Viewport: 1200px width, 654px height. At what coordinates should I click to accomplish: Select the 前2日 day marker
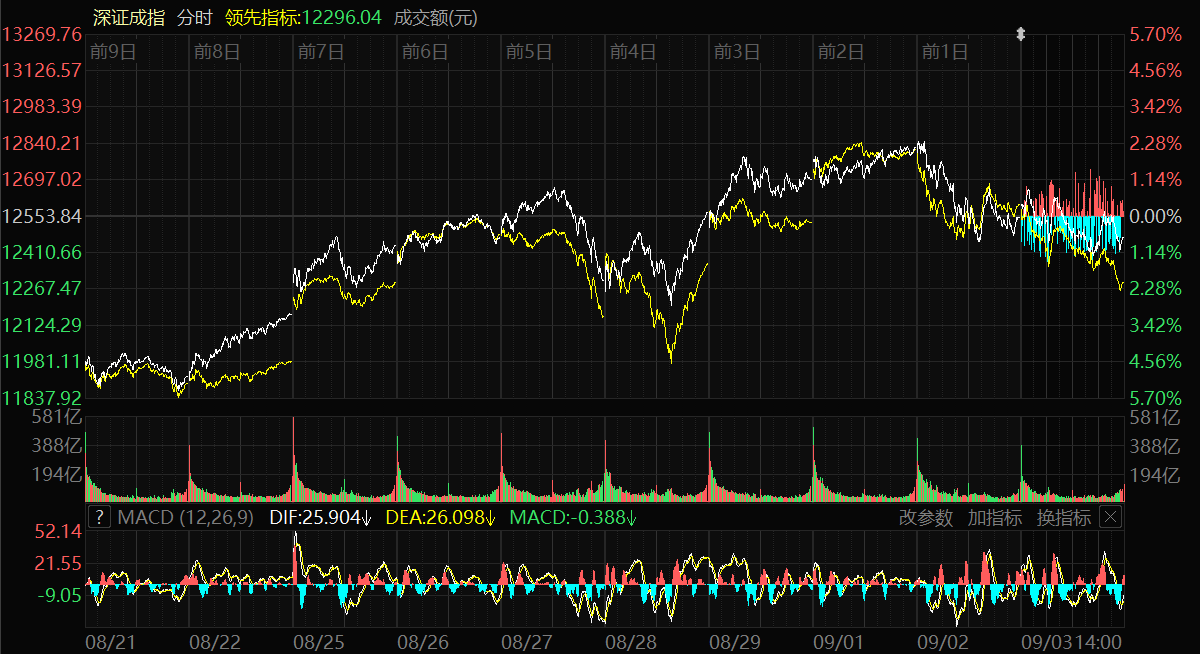pos(840,51)
